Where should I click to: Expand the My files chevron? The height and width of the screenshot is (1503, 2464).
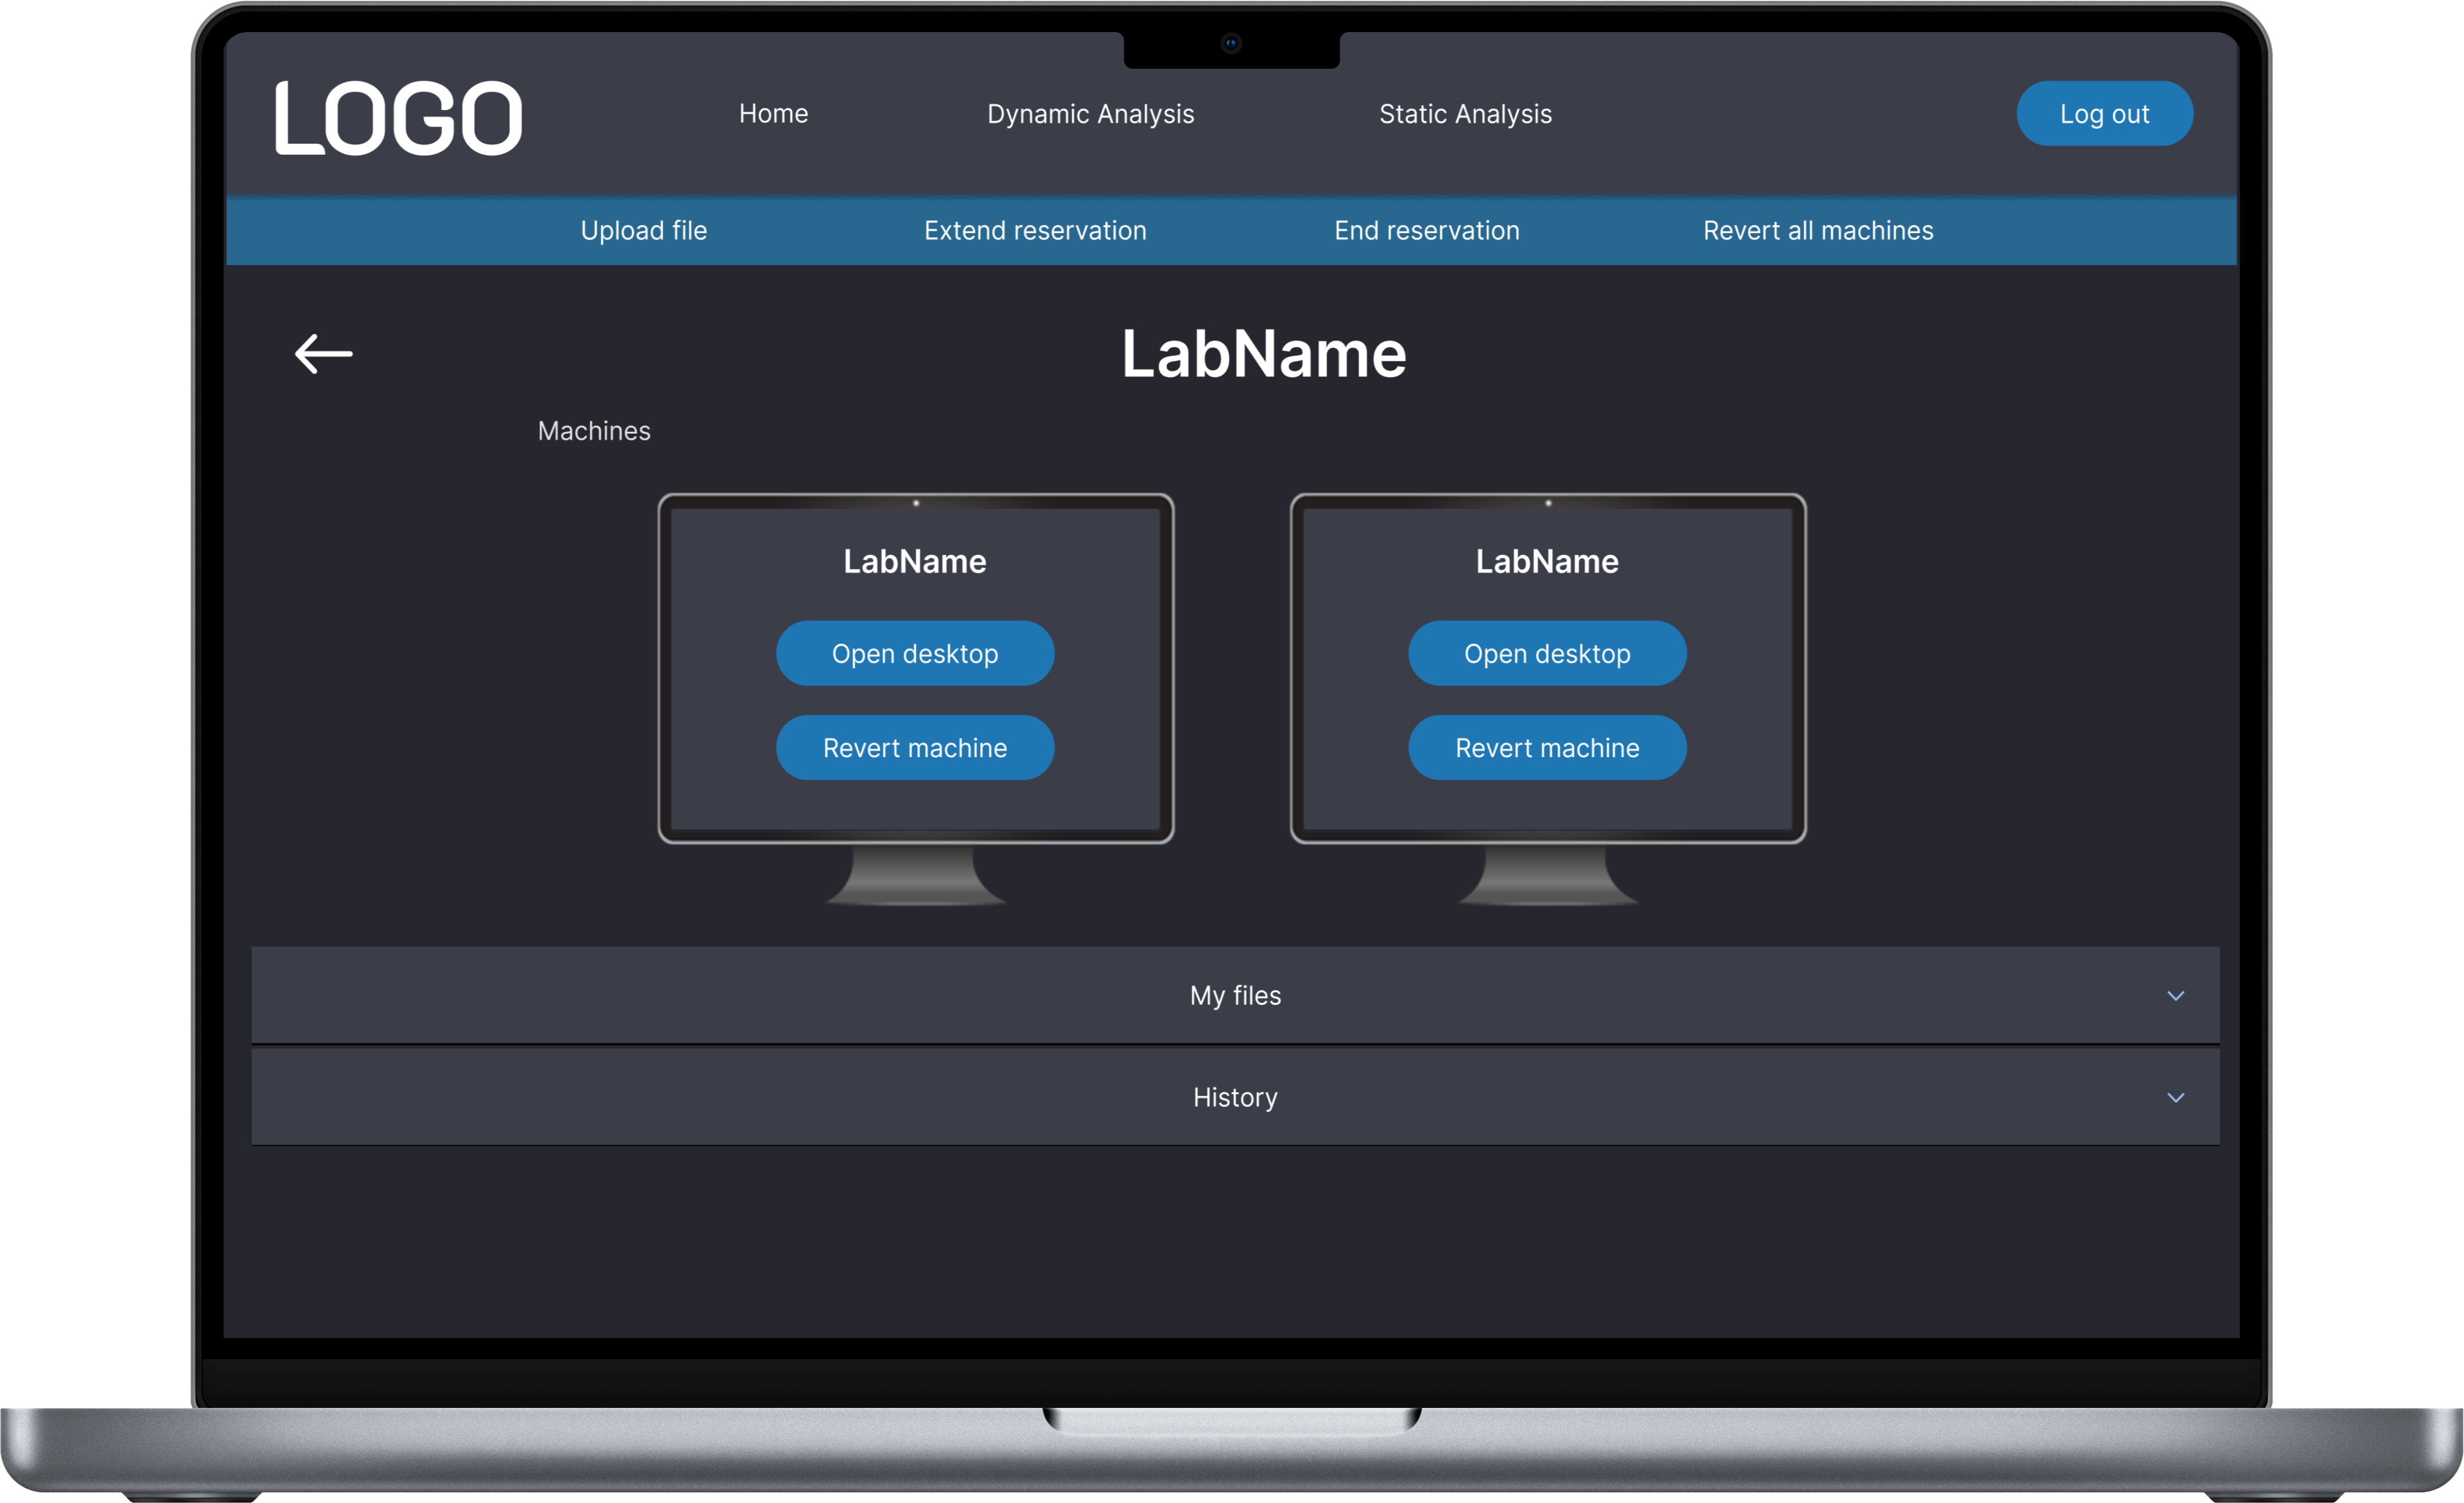[2175, 996]
